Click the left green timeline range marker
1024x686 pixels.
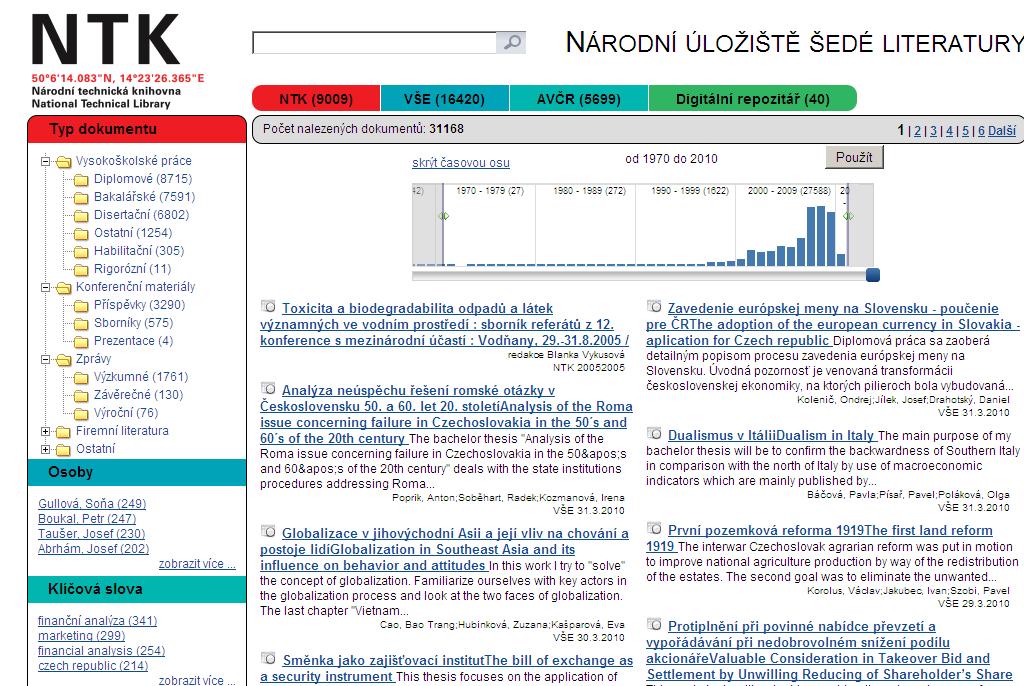click(x=443, y=216)
